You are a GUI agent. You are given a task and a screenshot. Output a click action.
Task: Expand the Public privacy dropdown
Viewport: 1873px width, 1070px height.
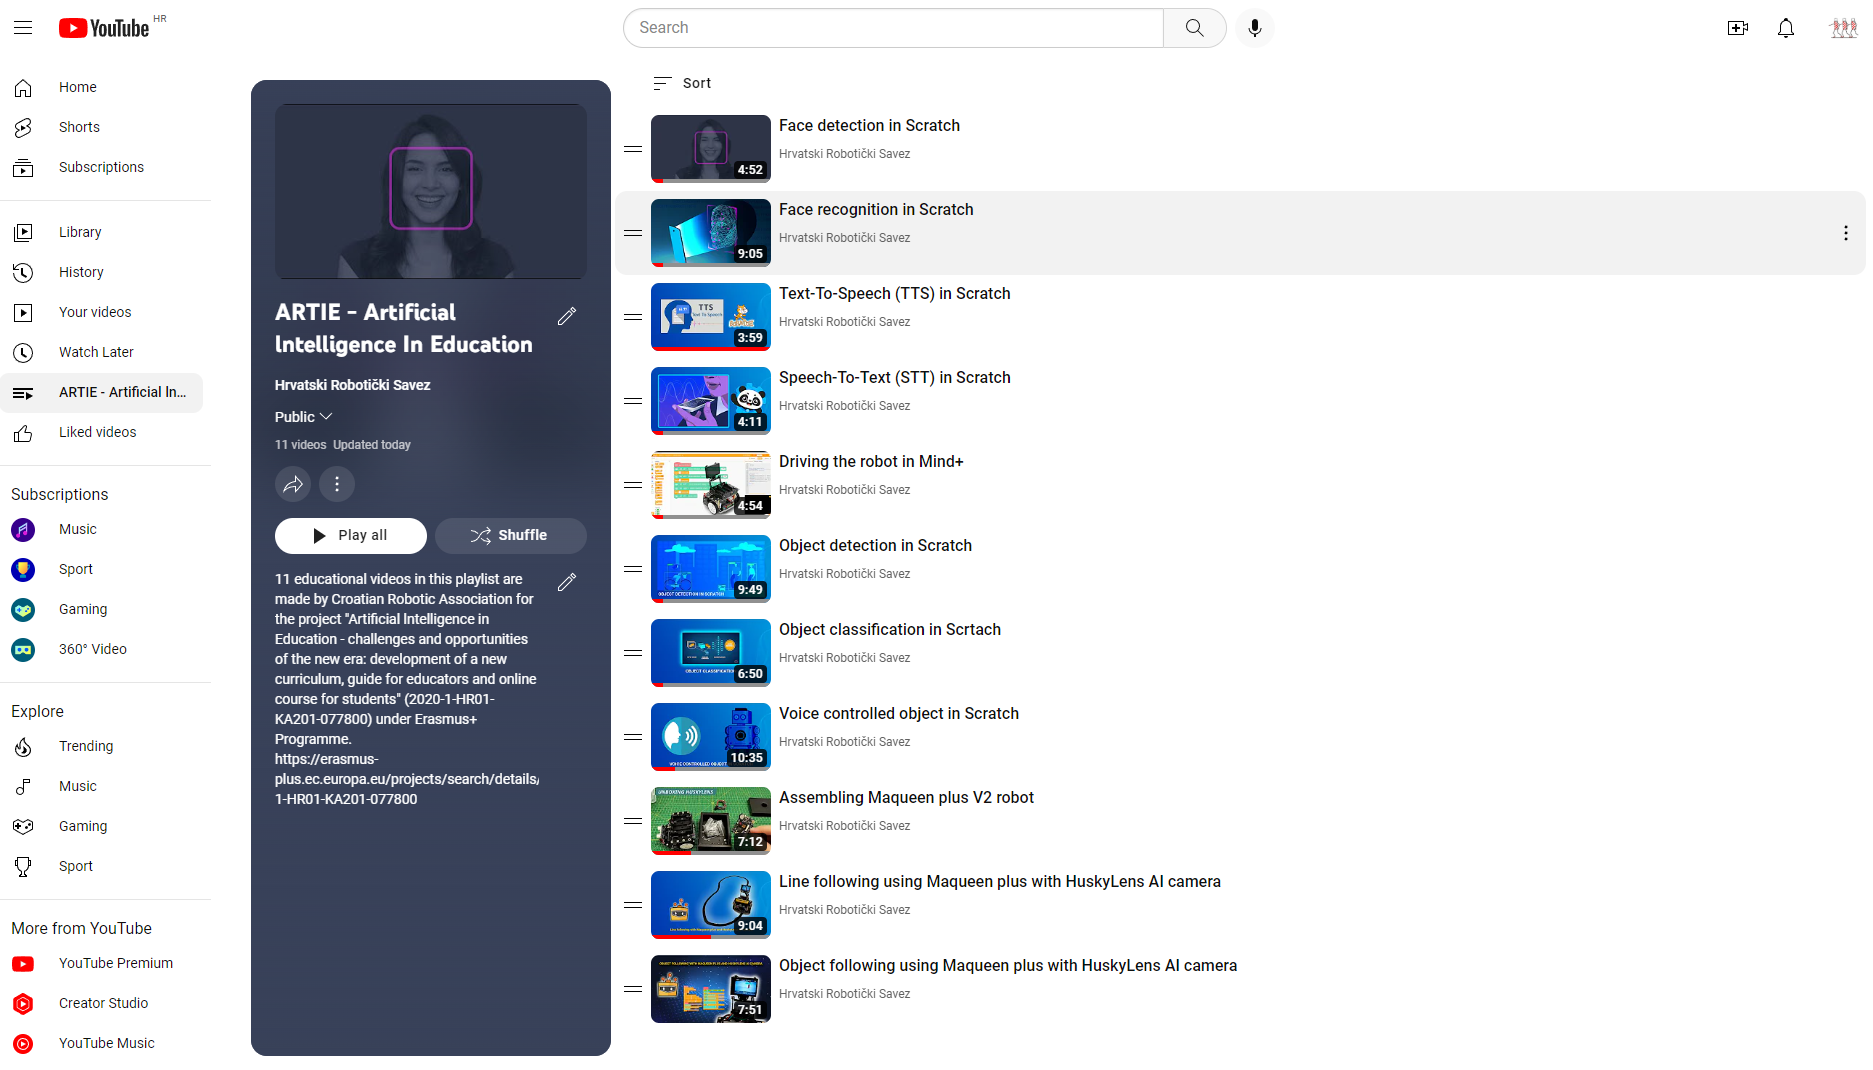point(303,417)
